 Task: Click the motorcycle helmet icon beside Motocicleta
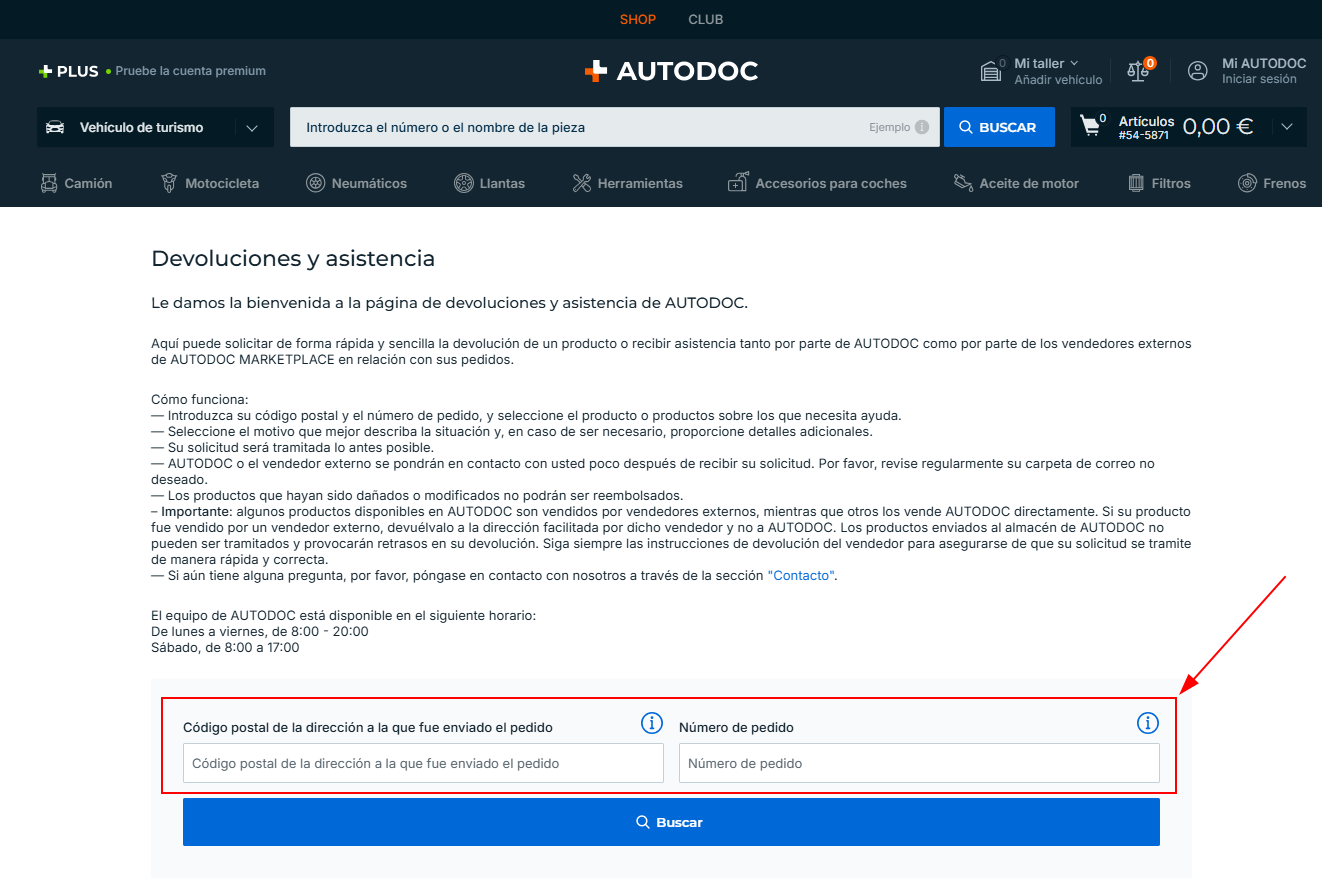click(169, 183)
